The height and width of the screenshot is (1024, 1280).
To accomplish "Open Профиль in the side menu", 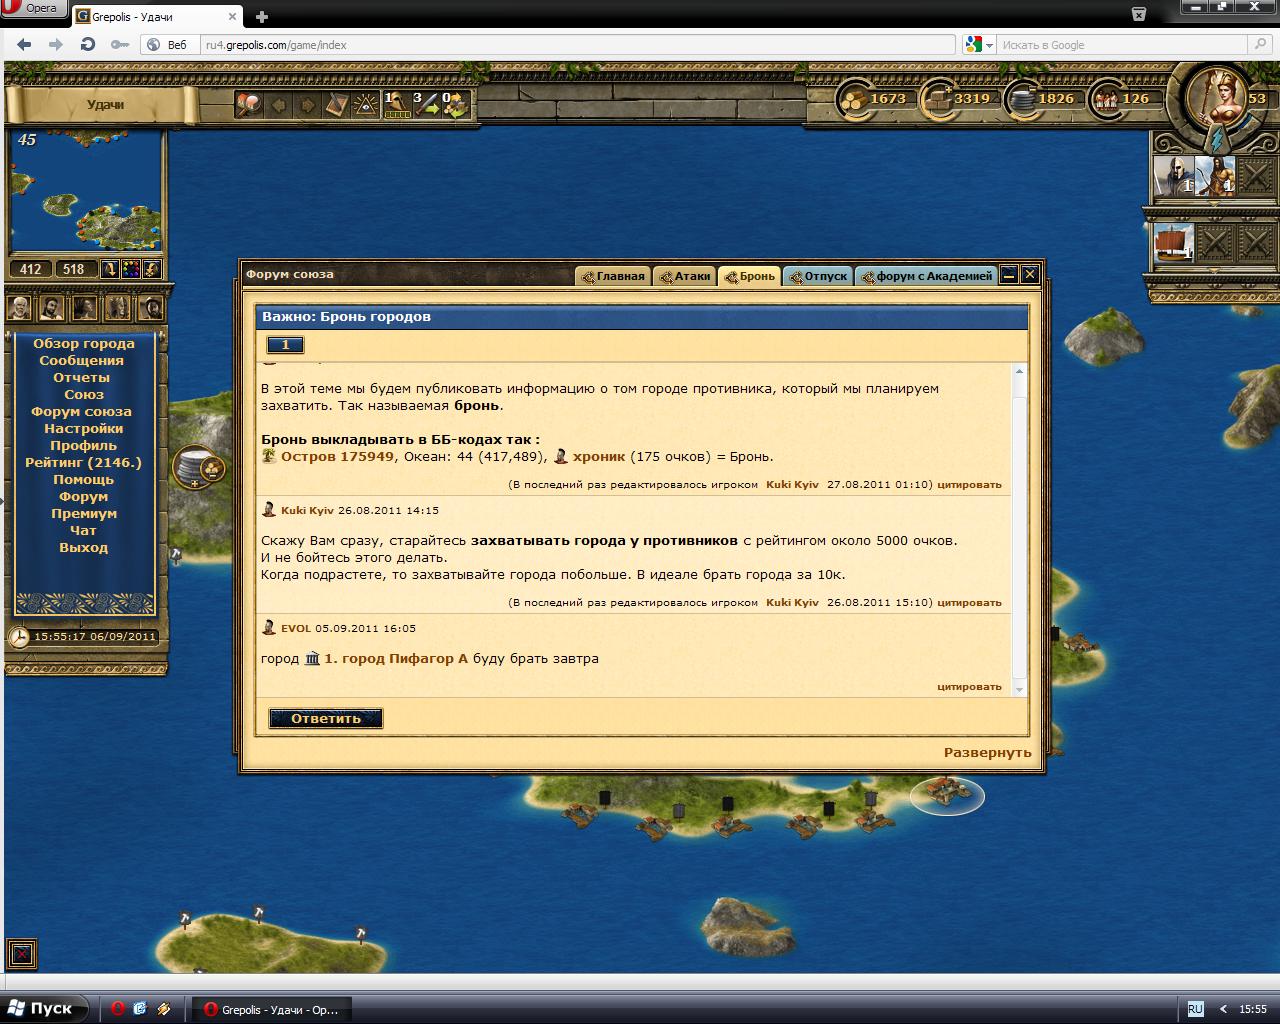I will 83,445.
